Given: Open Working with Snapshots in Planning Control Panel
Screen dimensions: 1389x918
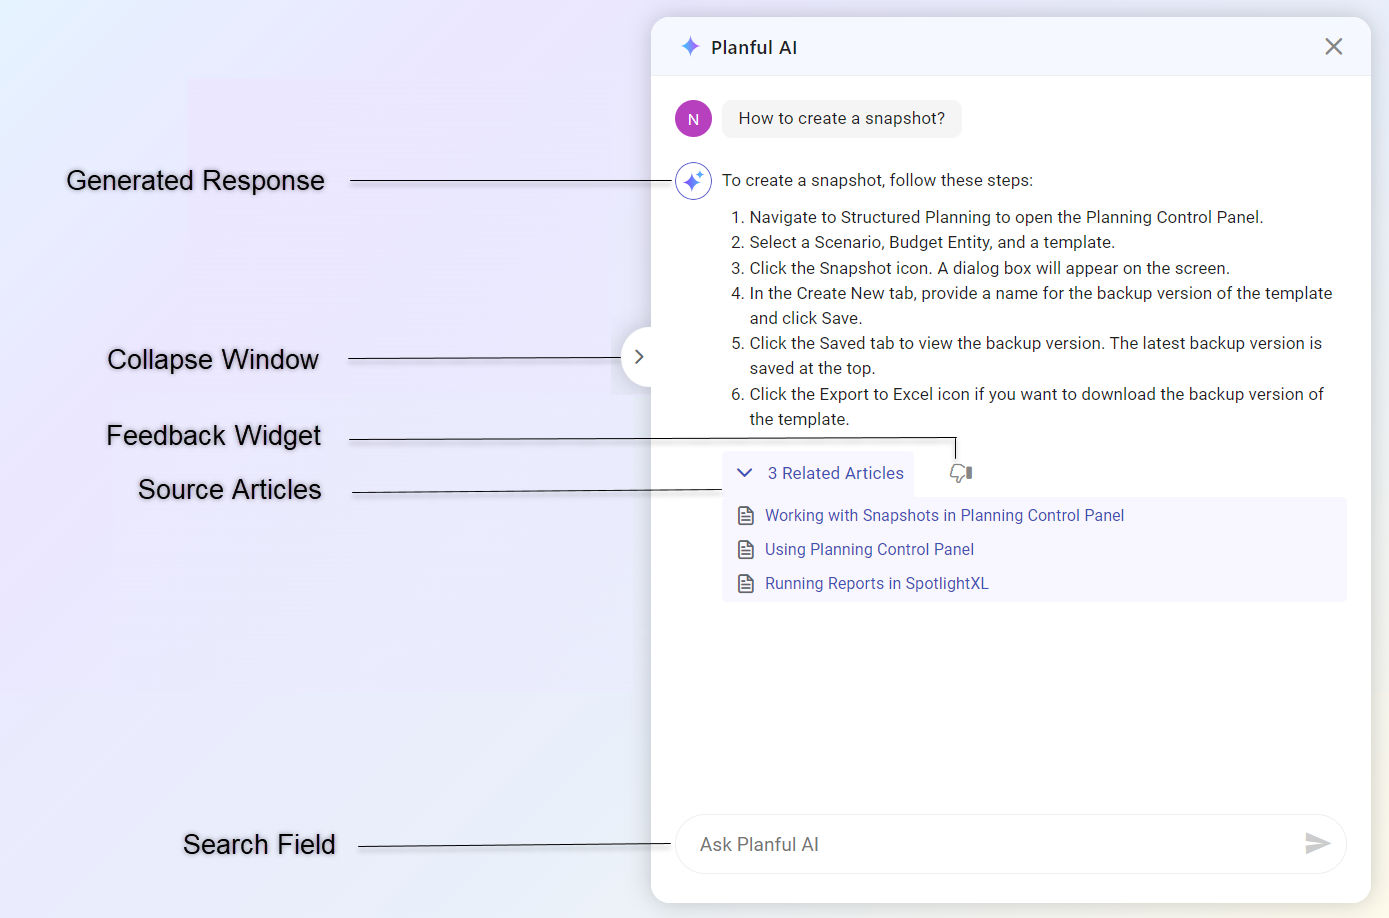Looking at the screenshot, I should pos(944,515).
